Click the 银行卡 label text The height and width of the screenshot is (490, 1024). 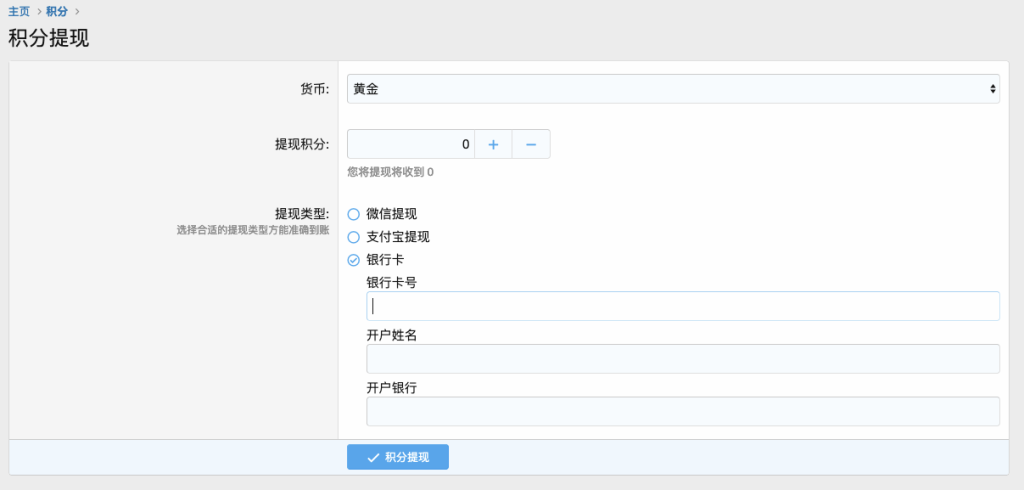coord(385,260)
